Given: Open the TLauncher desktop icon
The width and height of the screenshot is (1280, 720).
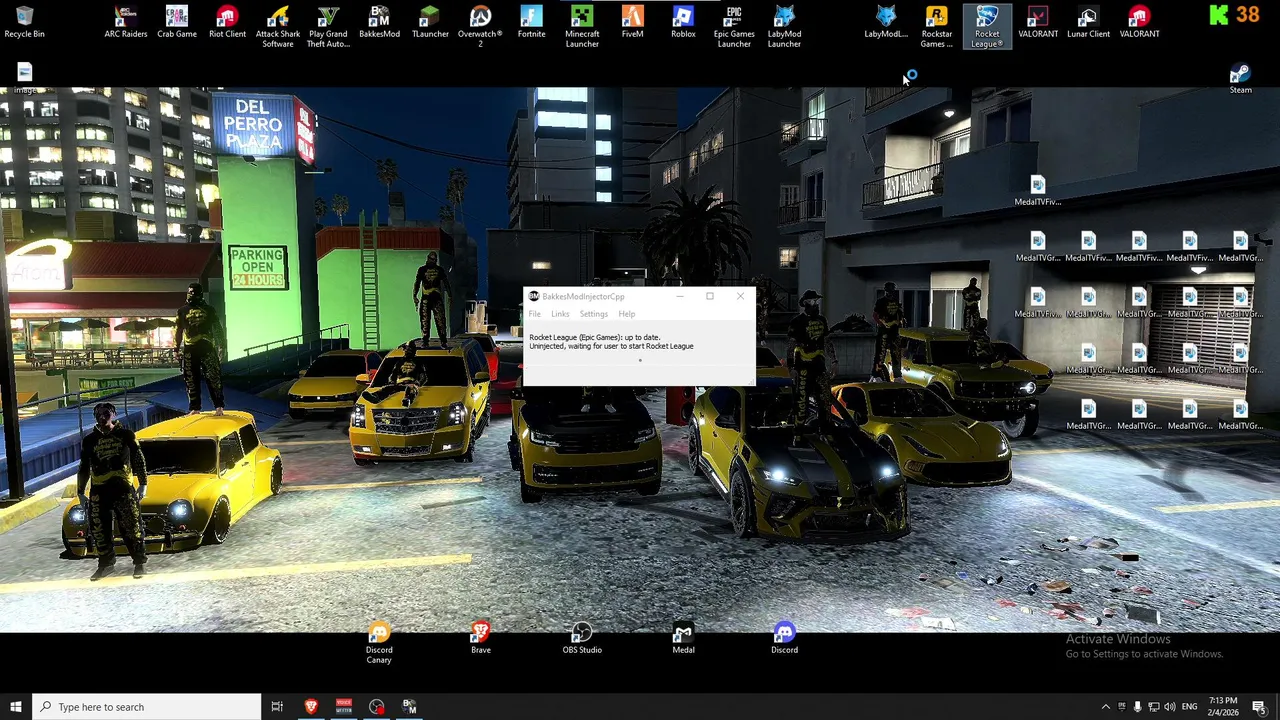Looking at the screenshot, I should pos(430,22).
